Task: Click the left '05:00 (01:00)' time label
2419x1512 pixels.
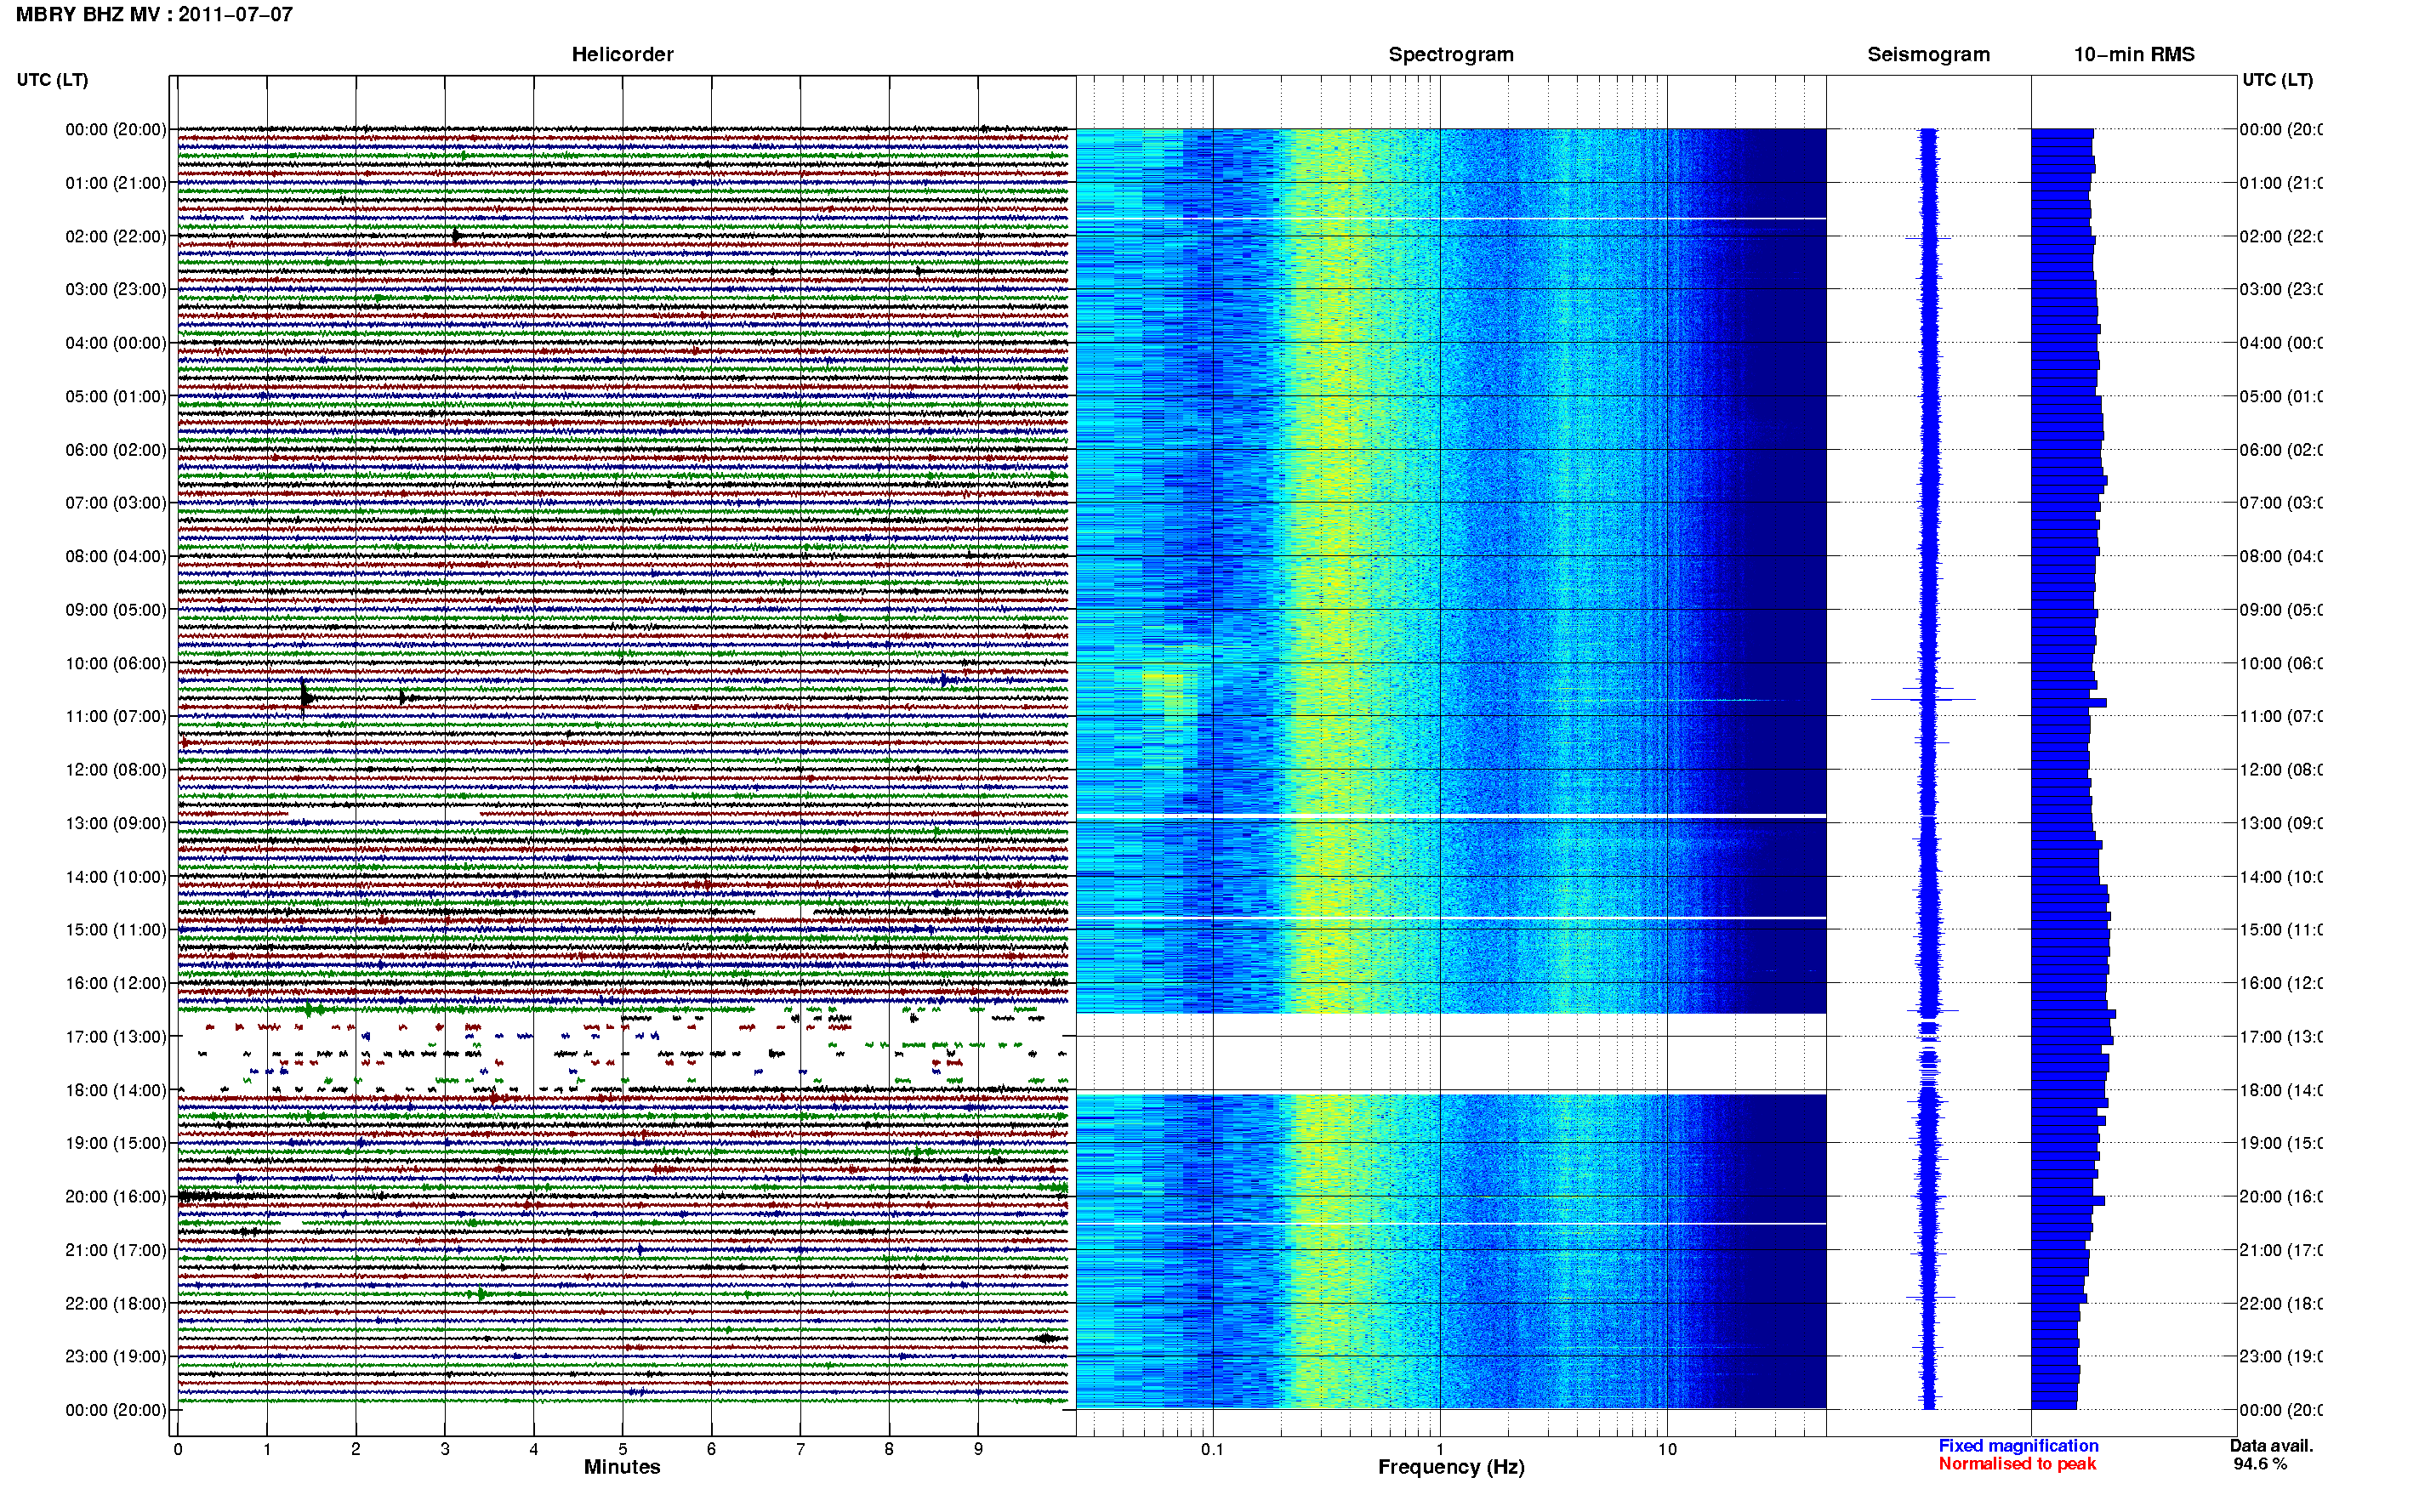Action: [x=116, y=396]
